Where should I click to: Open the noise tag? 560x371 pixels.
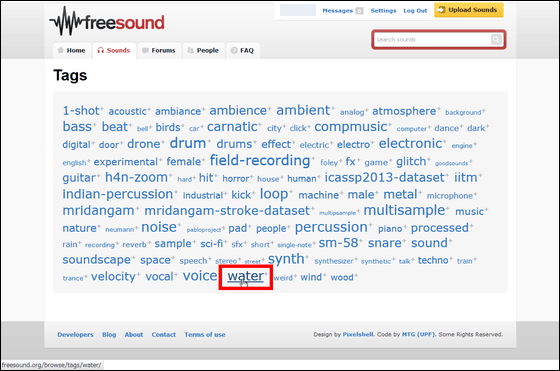159,227
